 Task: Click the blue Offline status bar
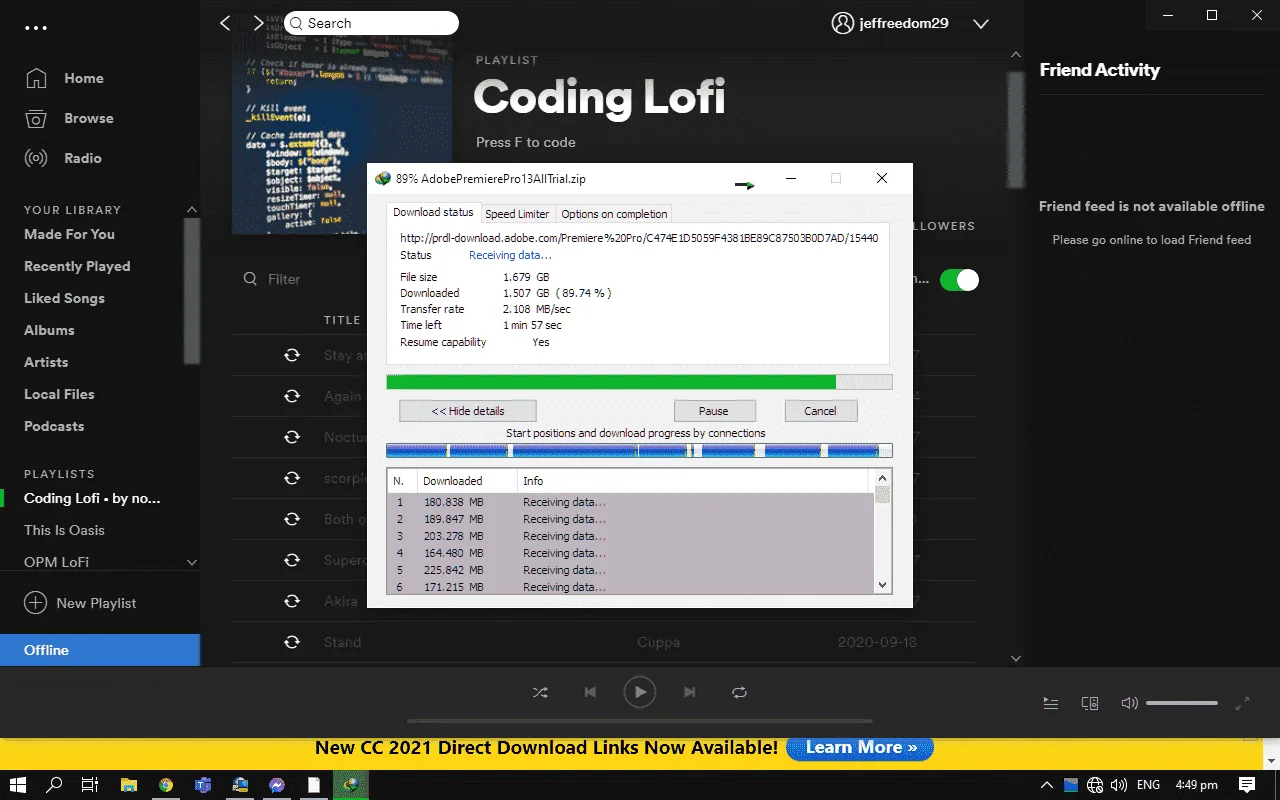click(100, 650)
